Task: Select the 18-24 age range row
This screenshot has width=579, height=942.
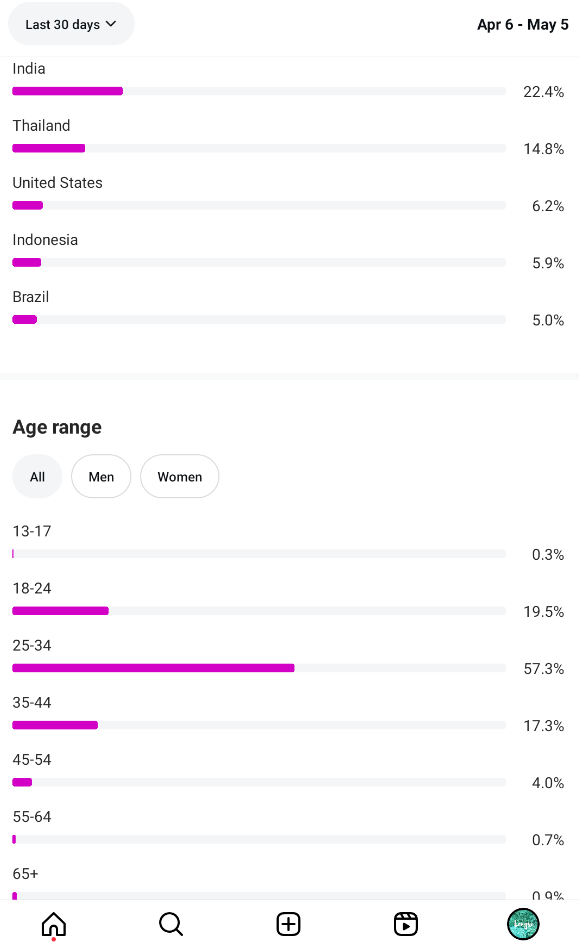Action: point(288,600)
